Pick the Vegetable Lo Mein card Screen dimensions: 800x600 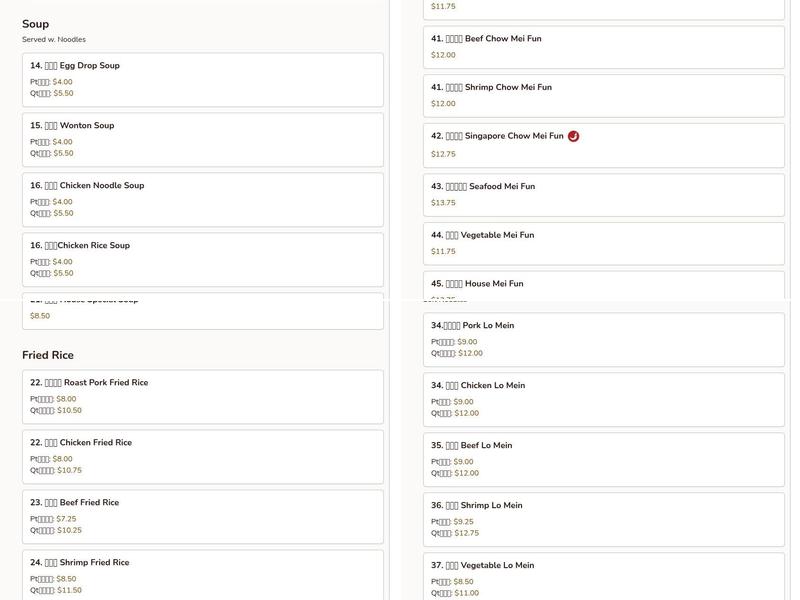[603, 577]
